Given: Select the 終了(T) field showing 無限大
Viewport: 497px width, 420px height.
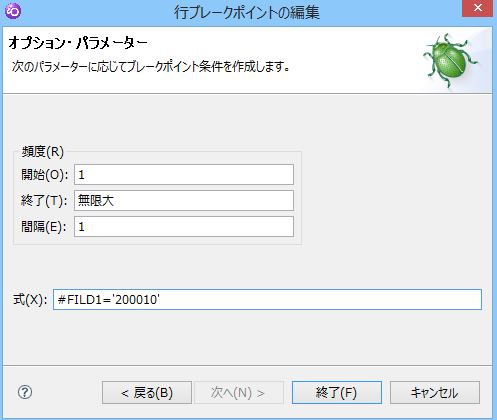Looking at the screenshot, I should point(184,200).
